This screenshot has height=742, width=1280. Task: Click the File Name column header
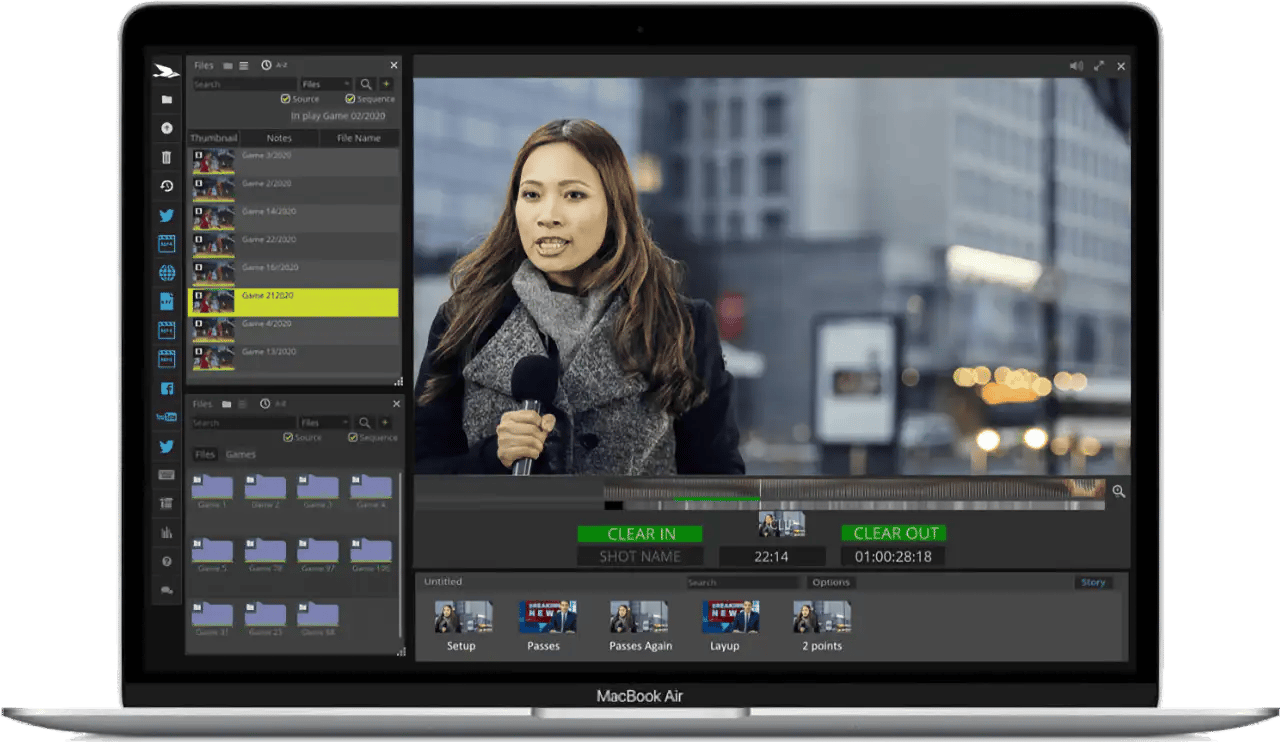pos(358,138)
